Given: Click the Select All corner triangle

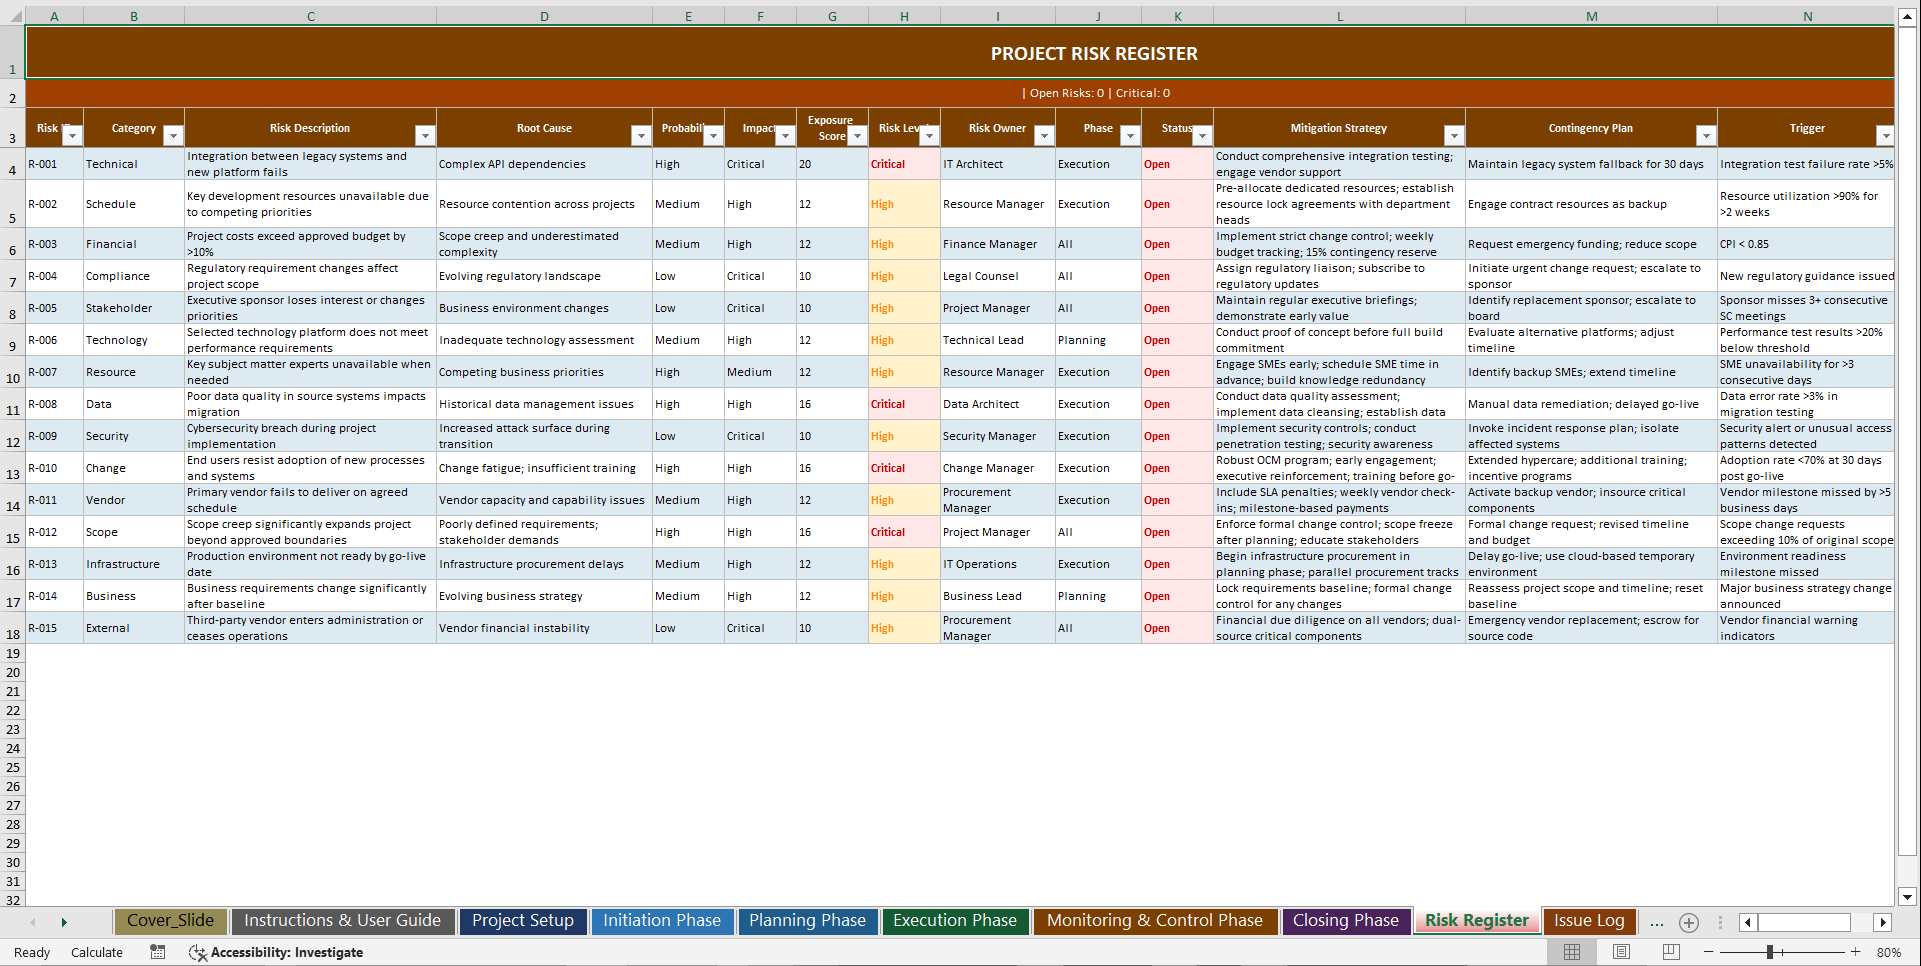Looking at the screenshot, I should pyautogui.click(x=12, y=16).
